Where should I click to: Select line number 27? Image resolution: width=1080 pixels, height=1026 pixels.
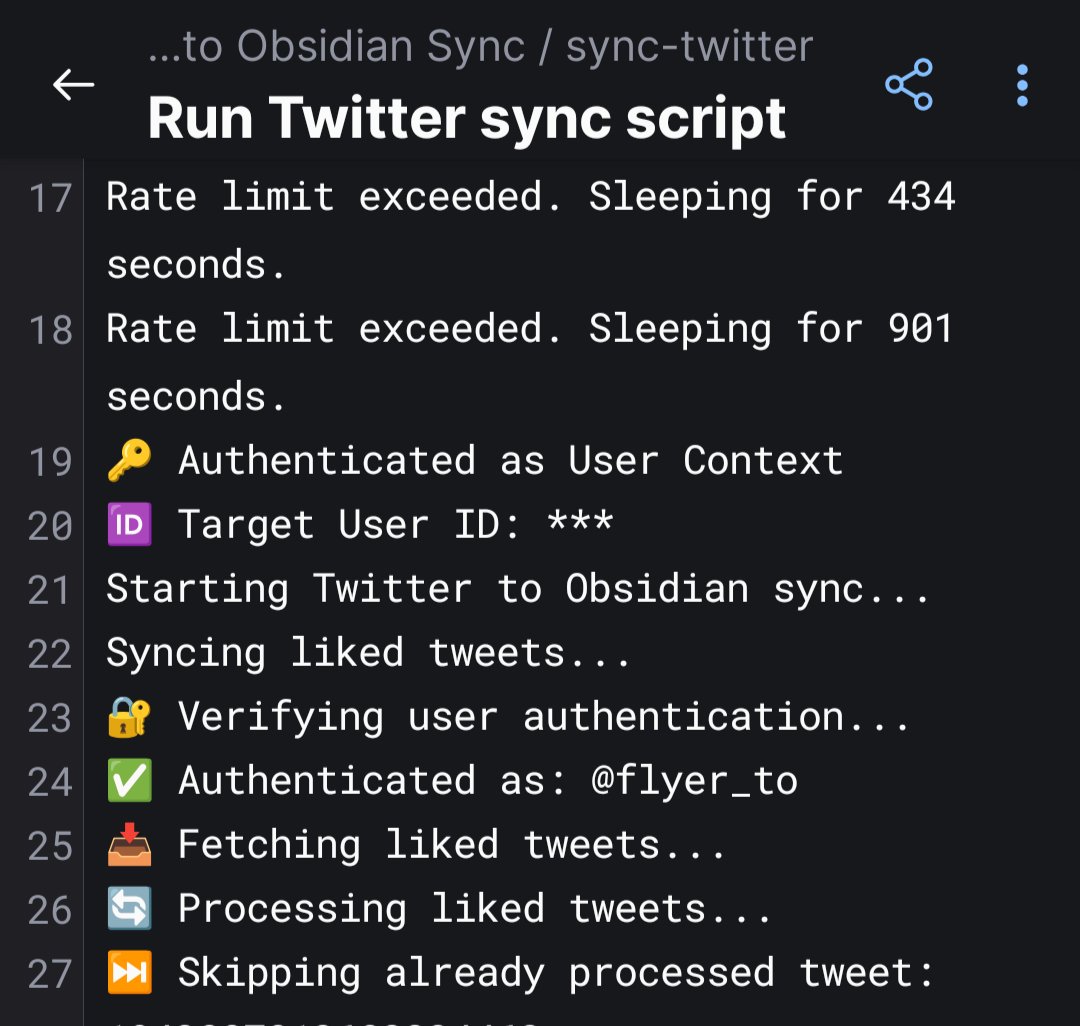click(x=50, y=974)
